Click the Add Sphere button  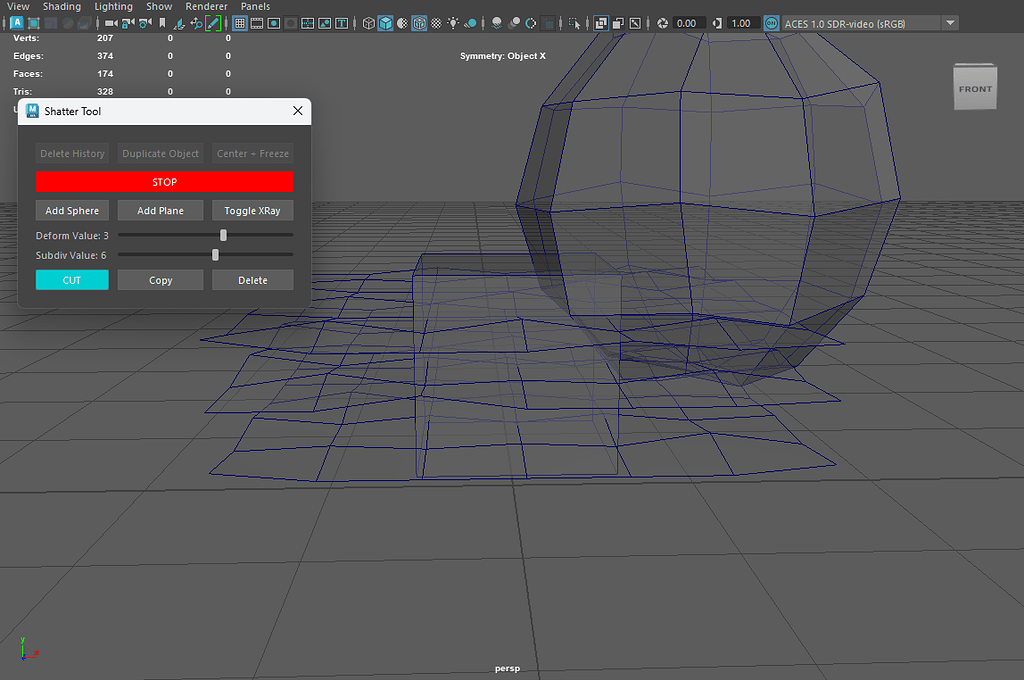[x=71, y=210]
